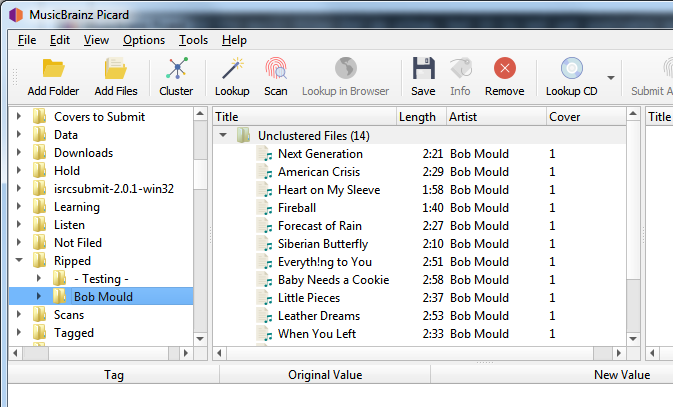This screenshot has height=407, width=673.
Task: Open the View menu
Action: click(96, 40)
